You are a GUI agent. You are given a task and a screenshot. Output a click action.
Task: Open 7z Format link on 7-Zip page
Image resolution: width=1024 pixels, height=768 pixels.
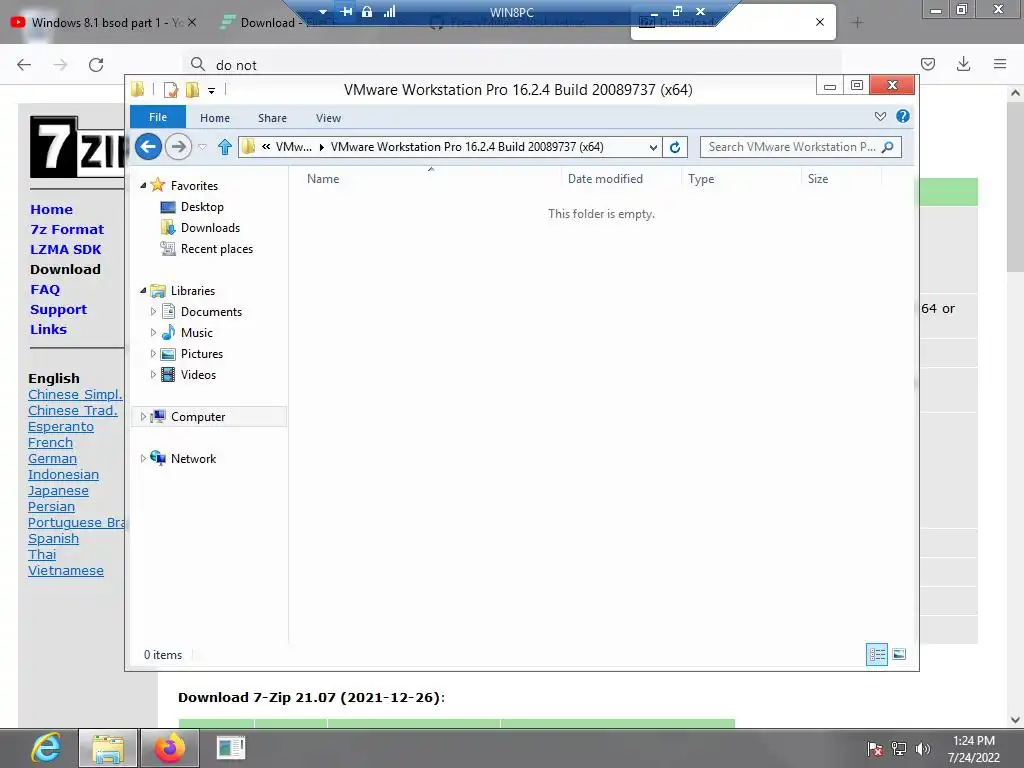pyautogui.click(x=67, y=229)
